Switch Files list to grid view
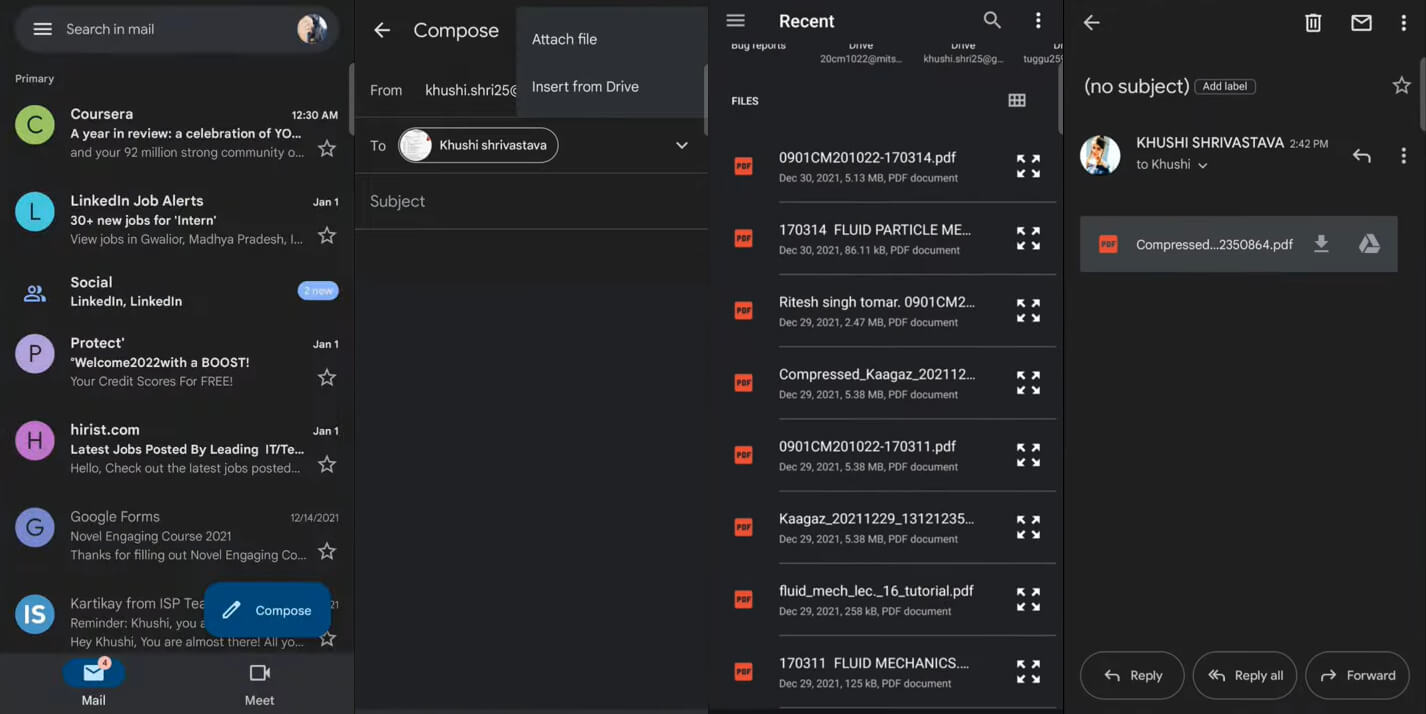 [1017, 100]
